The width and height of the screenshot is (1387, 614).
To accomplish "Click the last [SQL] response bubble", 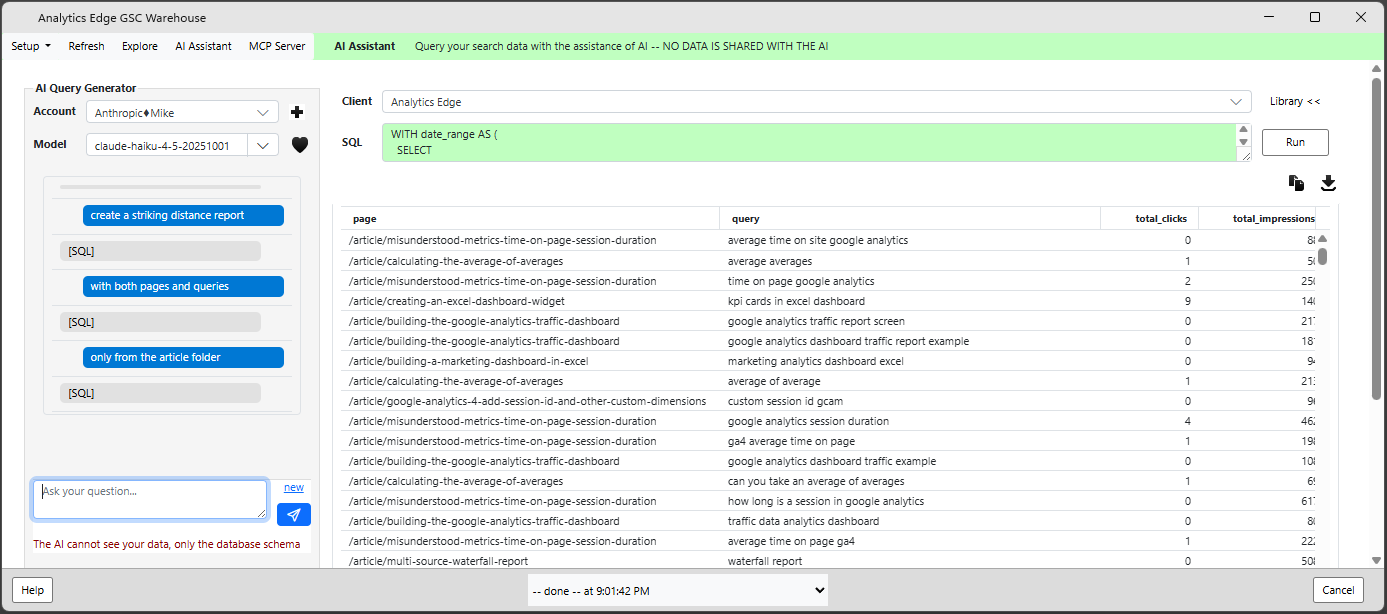I will (x=160, y=393).
